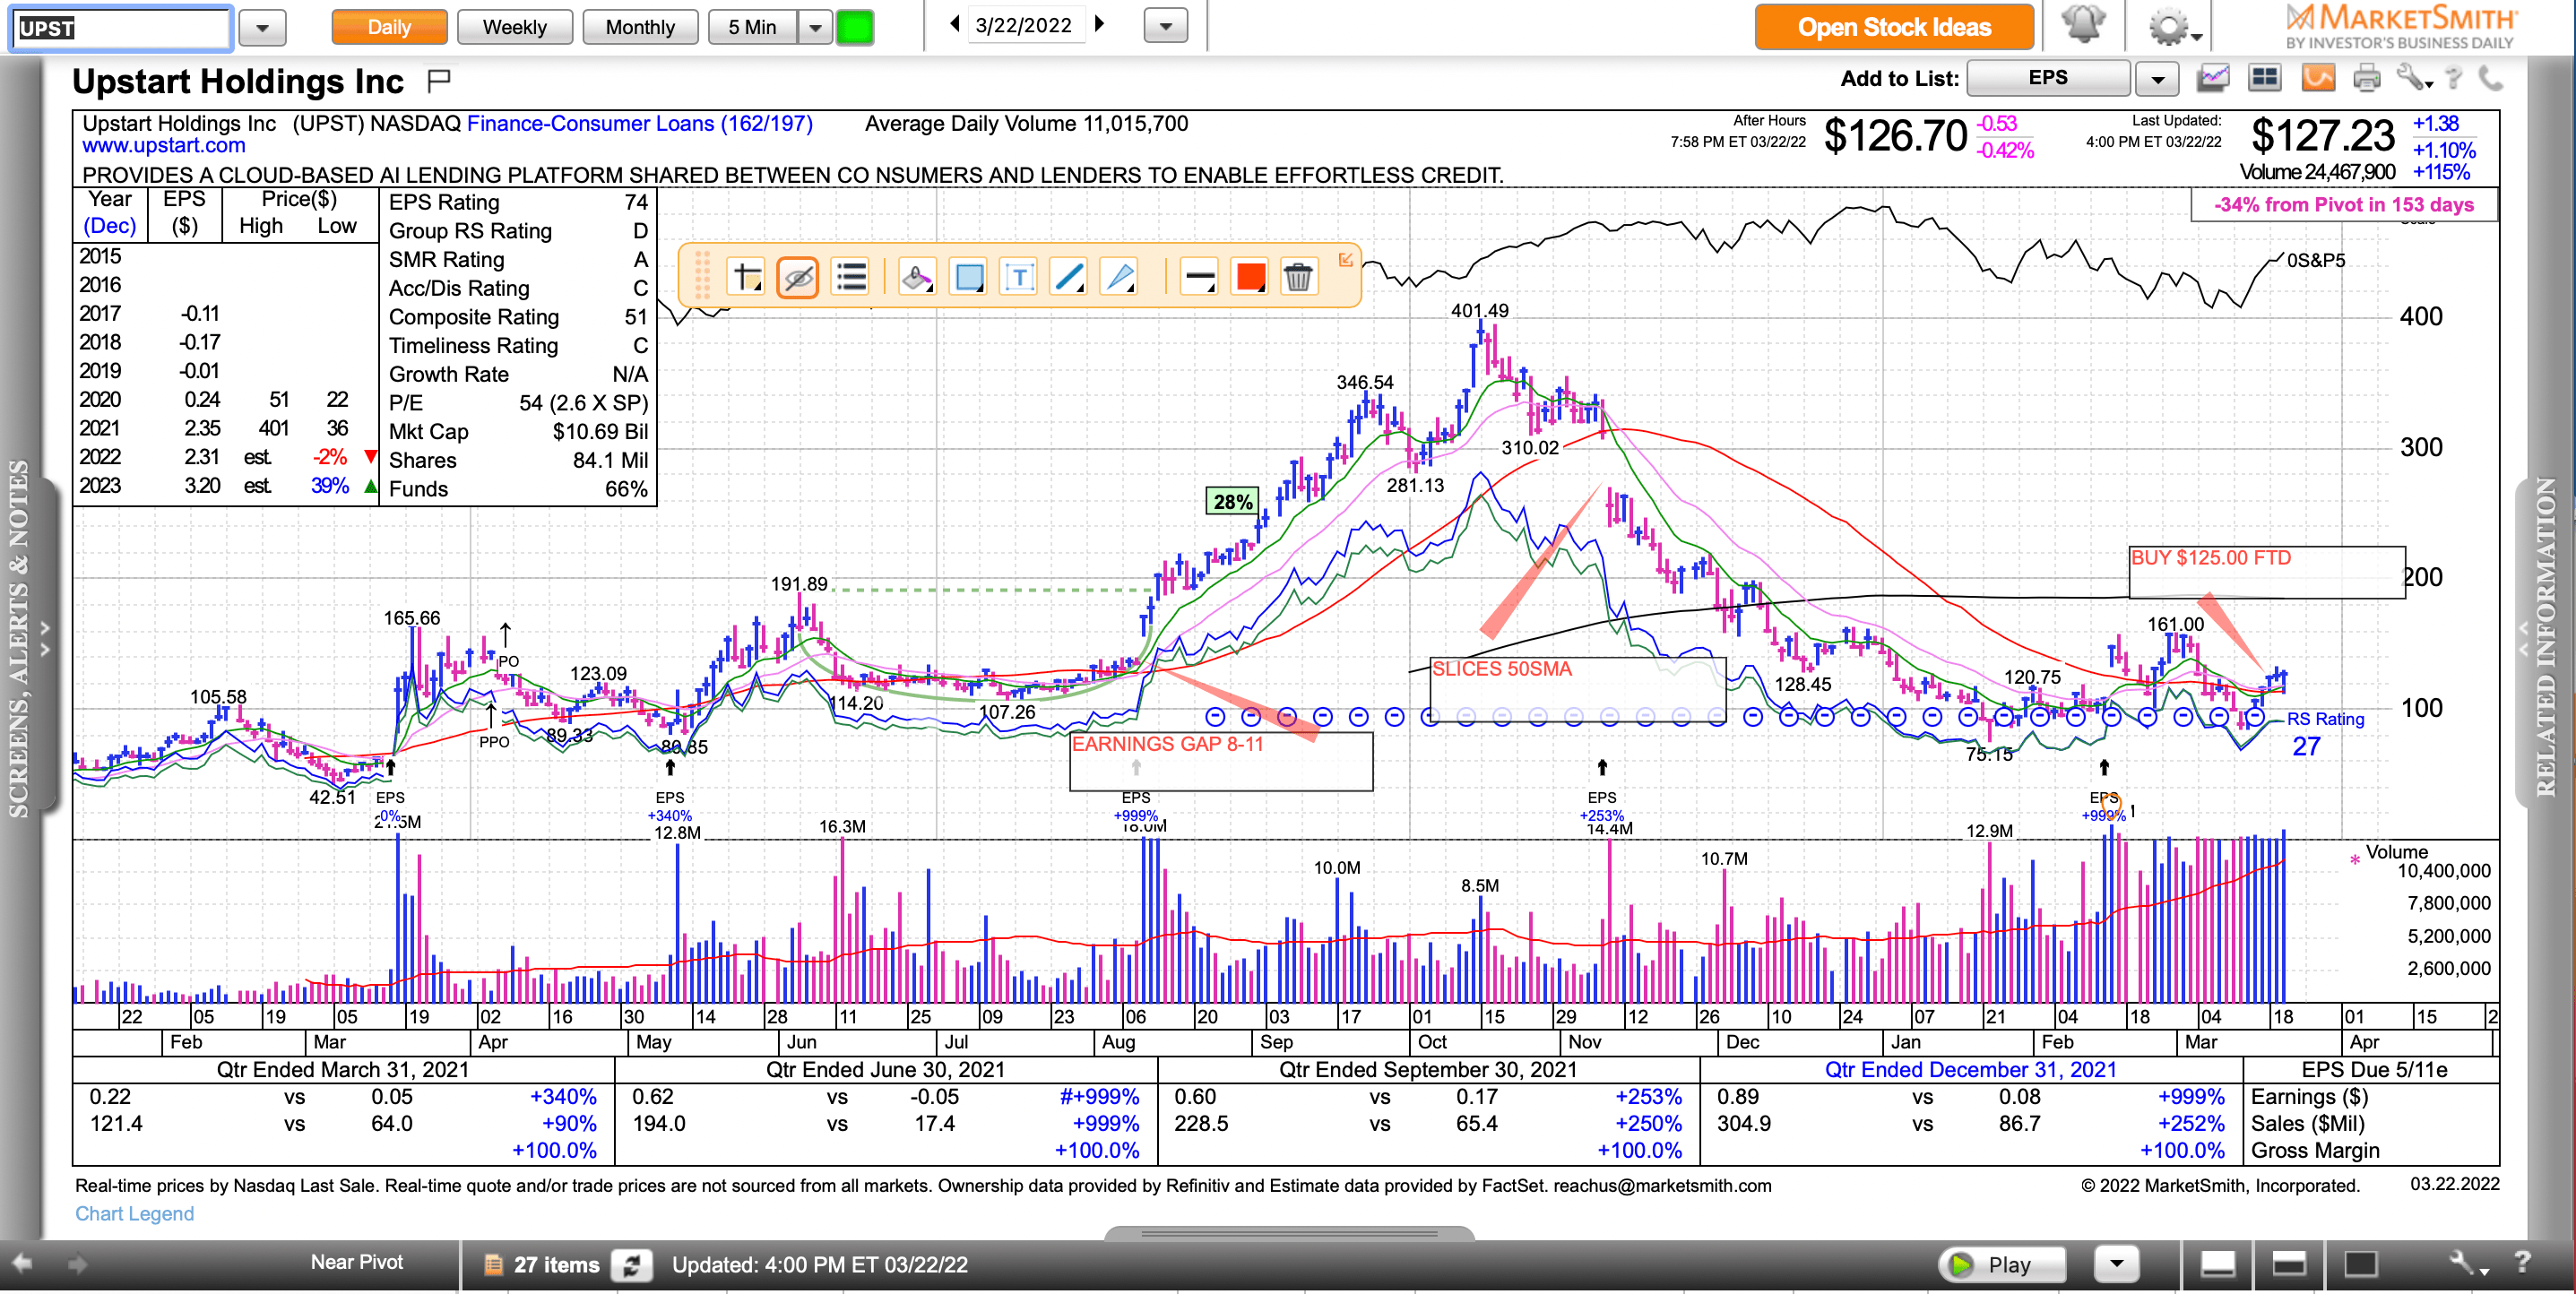2576x1294 pixels.
Task: Select the arrow pointer shape tool
Action: pyautogui.click(x=1119, y=277)
